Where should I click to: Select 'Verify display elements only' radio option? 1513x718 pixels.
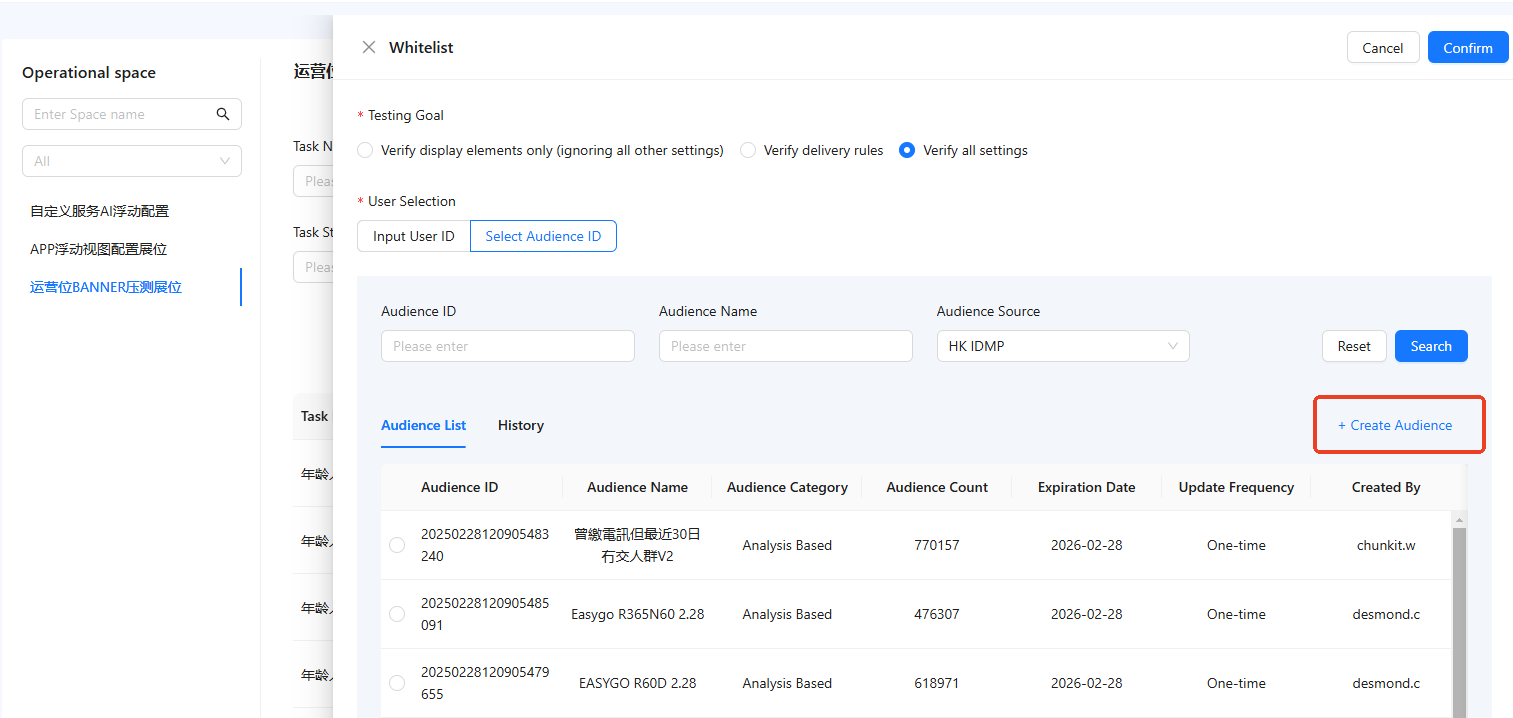(x=365, y=150)
